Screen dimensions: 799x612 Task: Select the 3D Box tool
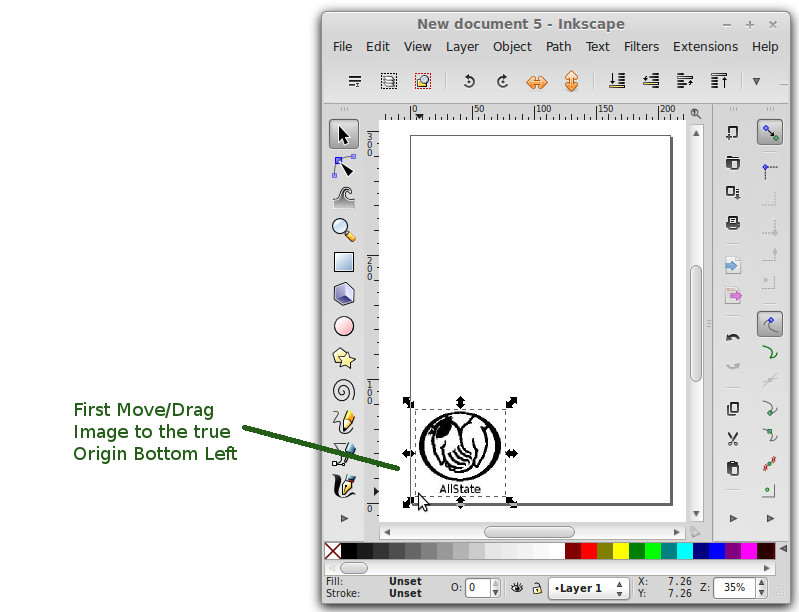[344, 294]
